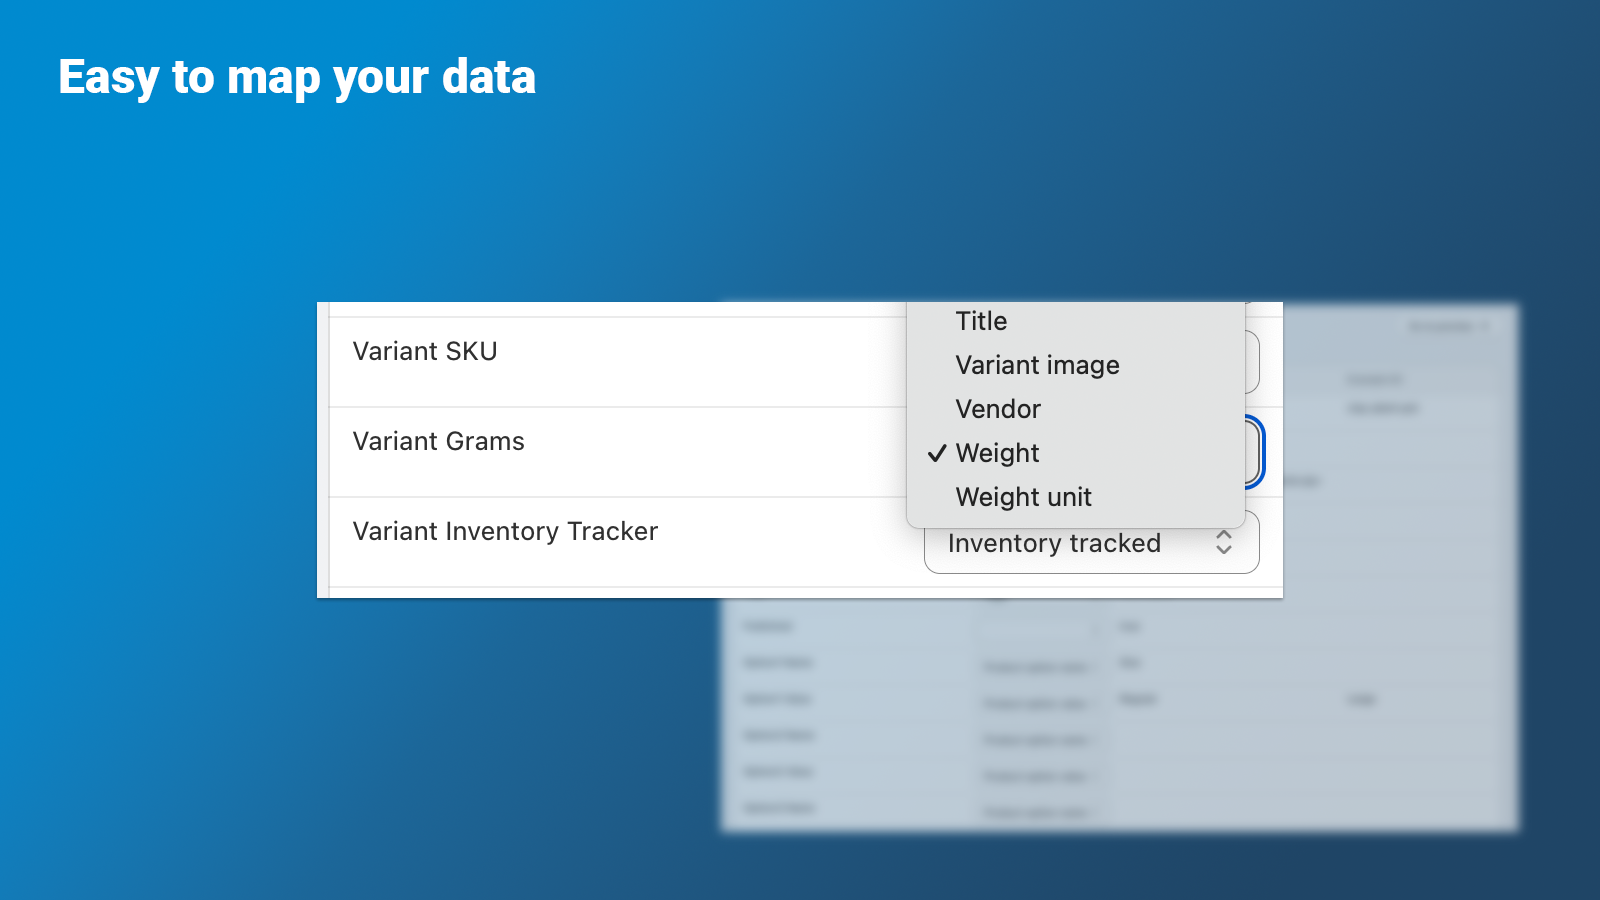Viewport: 1600px width, 900px height.
Task: Click the Easy to map your data heading
Action: [x=297, y=78]
